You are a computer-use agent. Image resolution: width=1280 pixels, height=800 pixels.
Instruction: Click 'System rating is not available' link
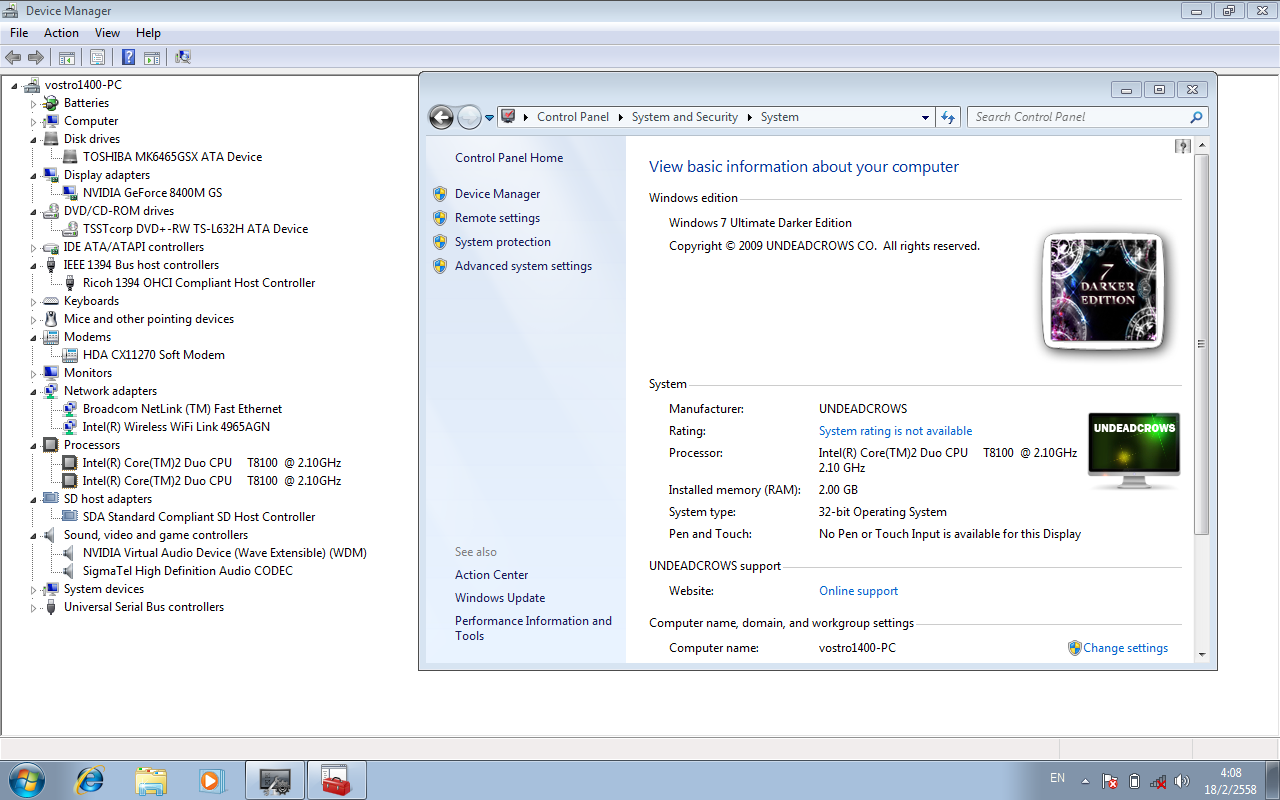pyautogui.click(x=895, y=431)
